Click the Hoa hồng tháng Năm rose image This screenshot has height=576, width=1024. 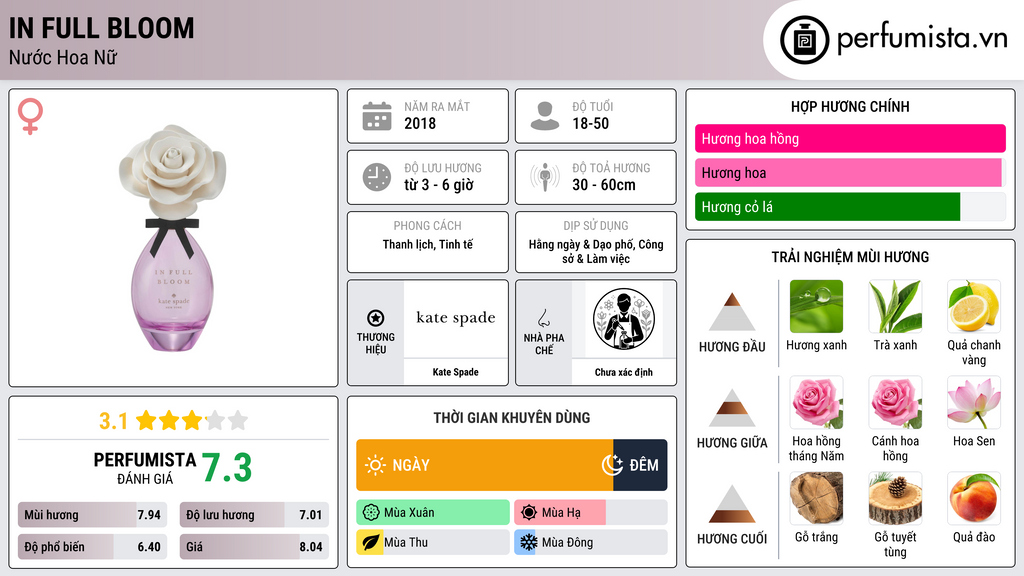pyautogui.click(x=816, y=402)
